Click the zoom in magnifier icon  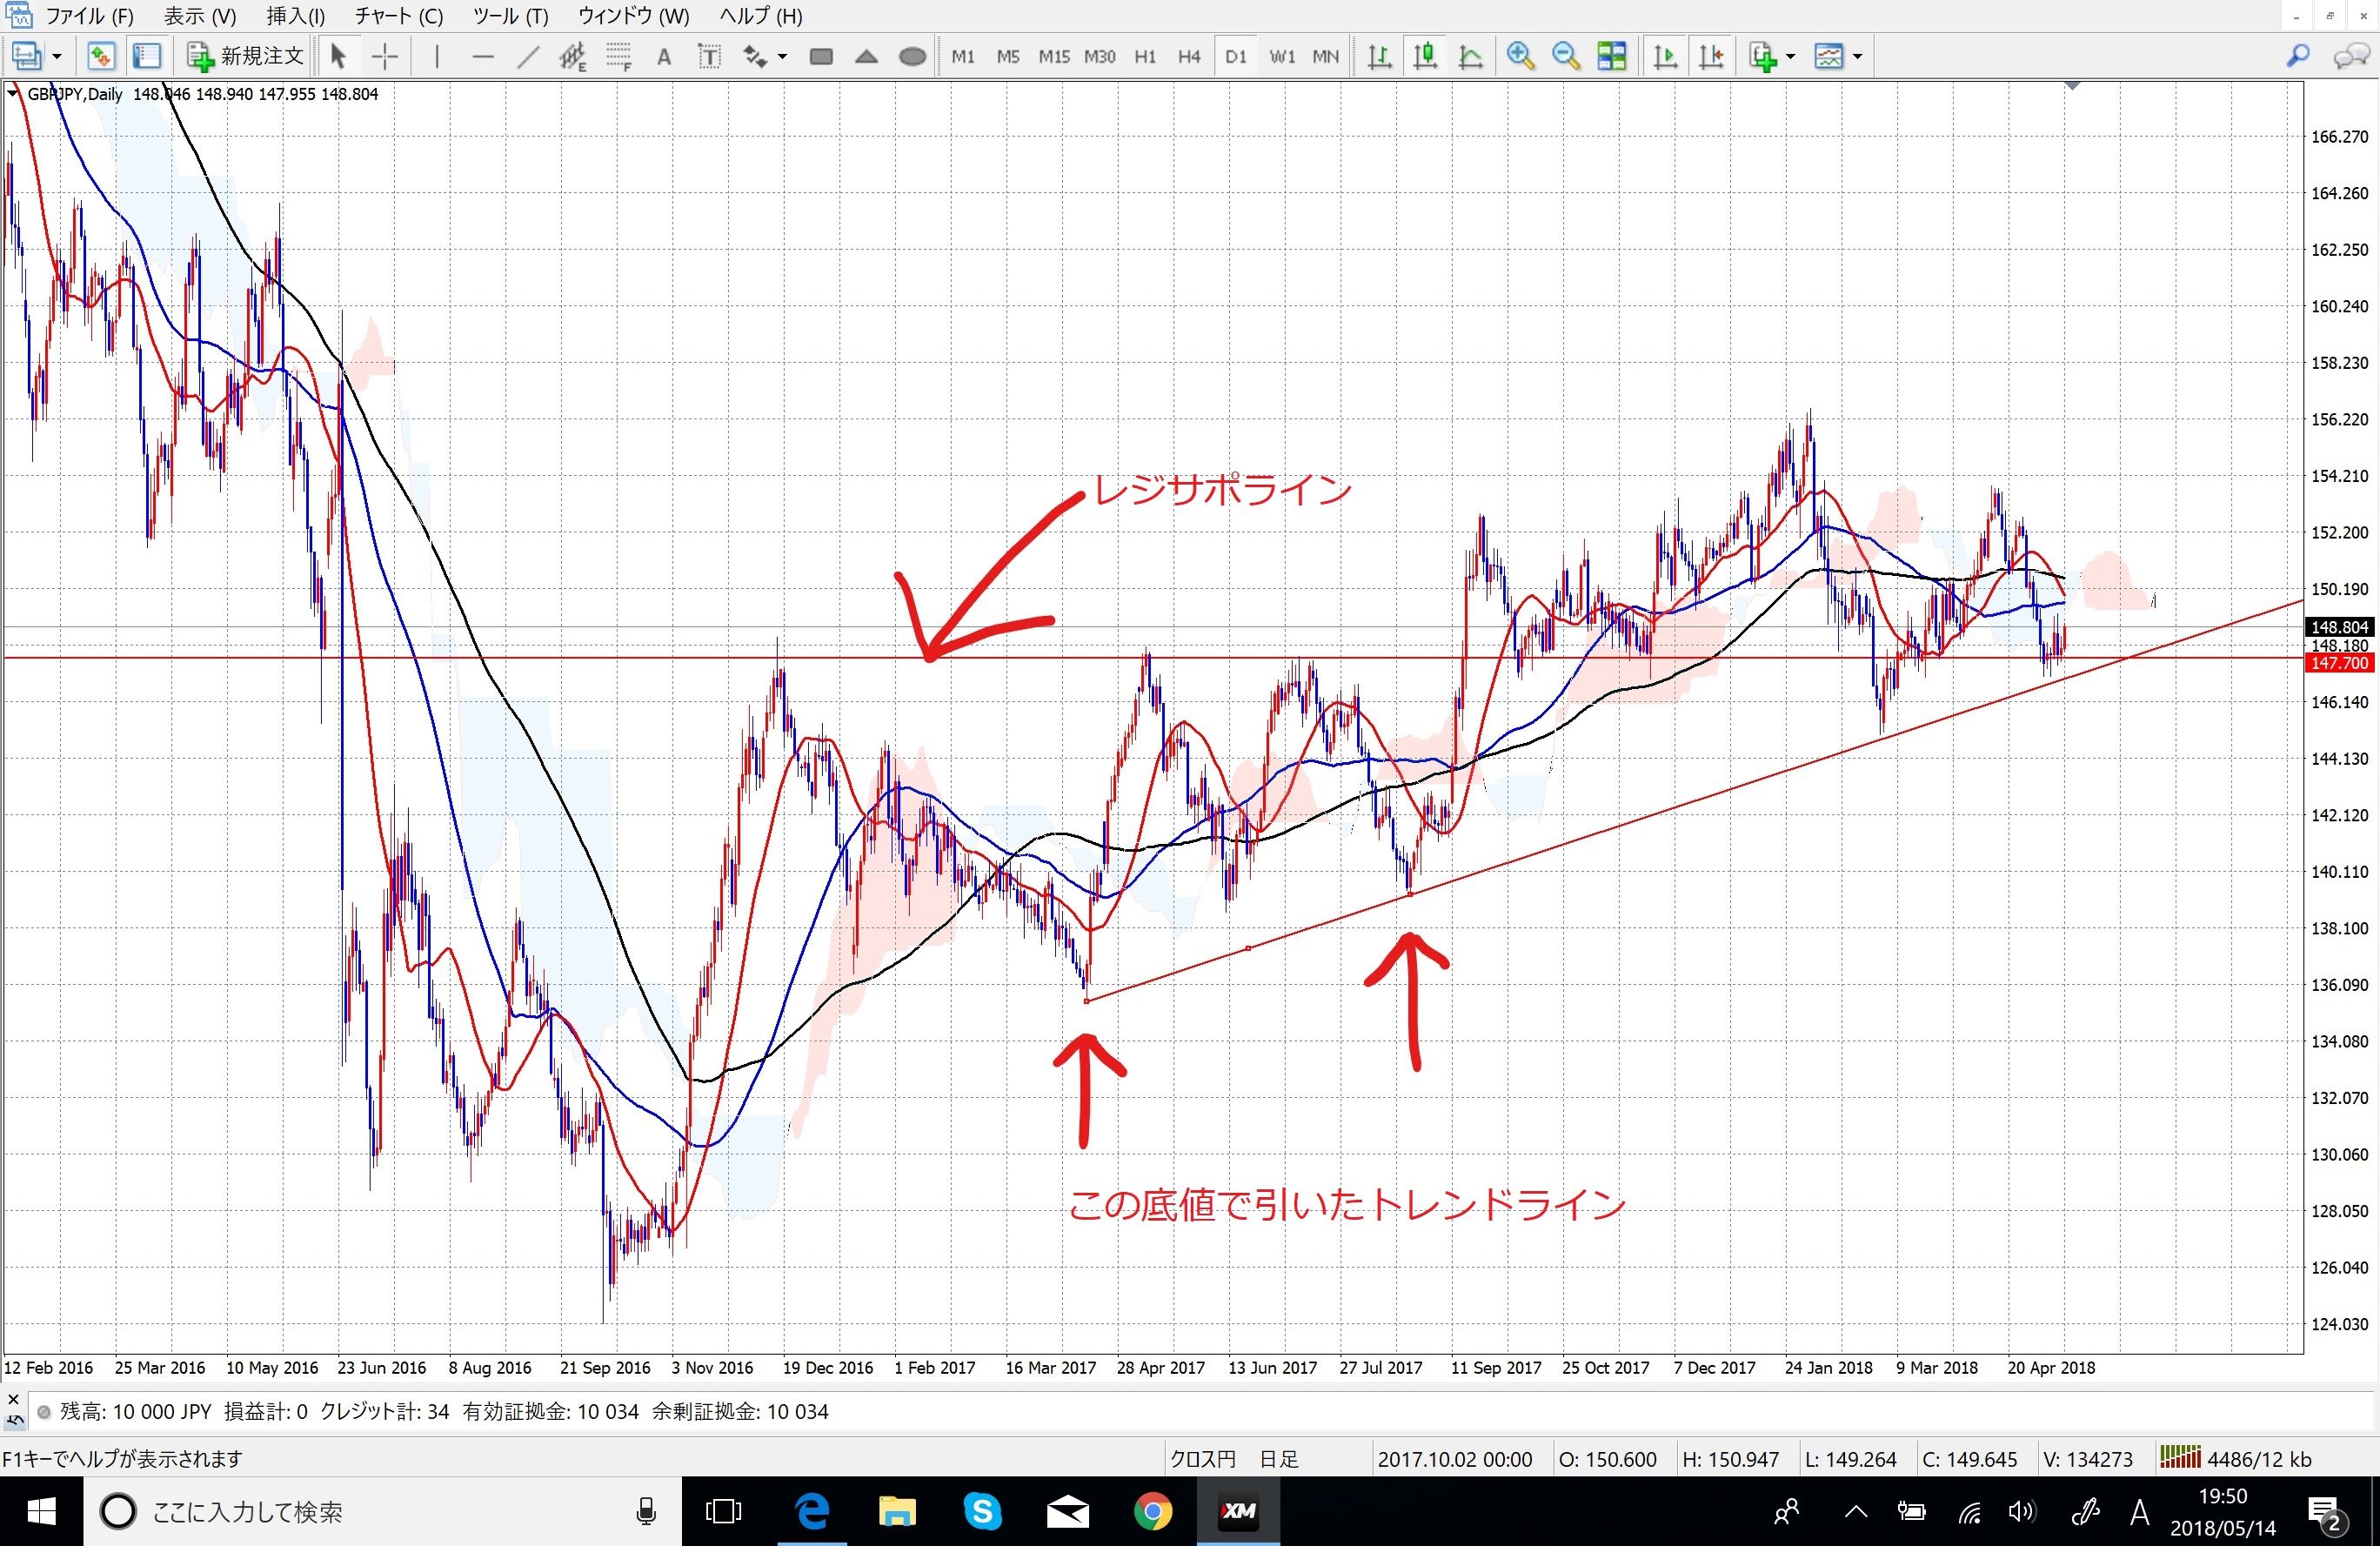pyautogui.click(x=1520, y=57)
